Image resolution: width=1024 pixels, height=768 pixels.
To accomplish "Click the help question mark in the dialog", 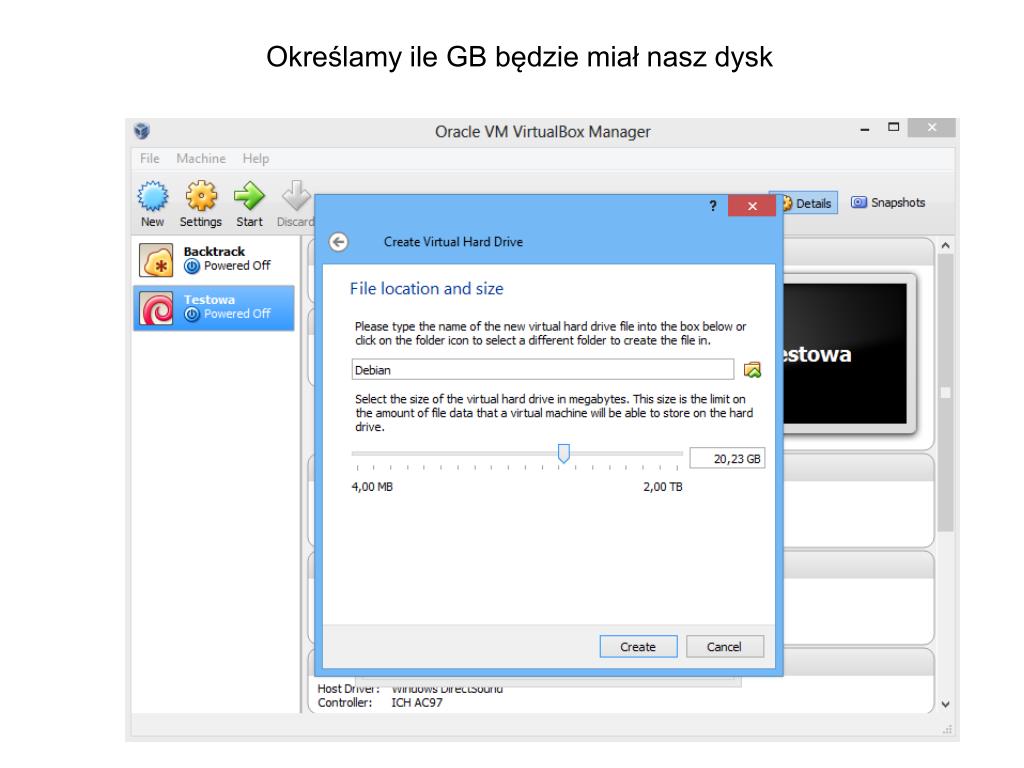I will point(713,206).
